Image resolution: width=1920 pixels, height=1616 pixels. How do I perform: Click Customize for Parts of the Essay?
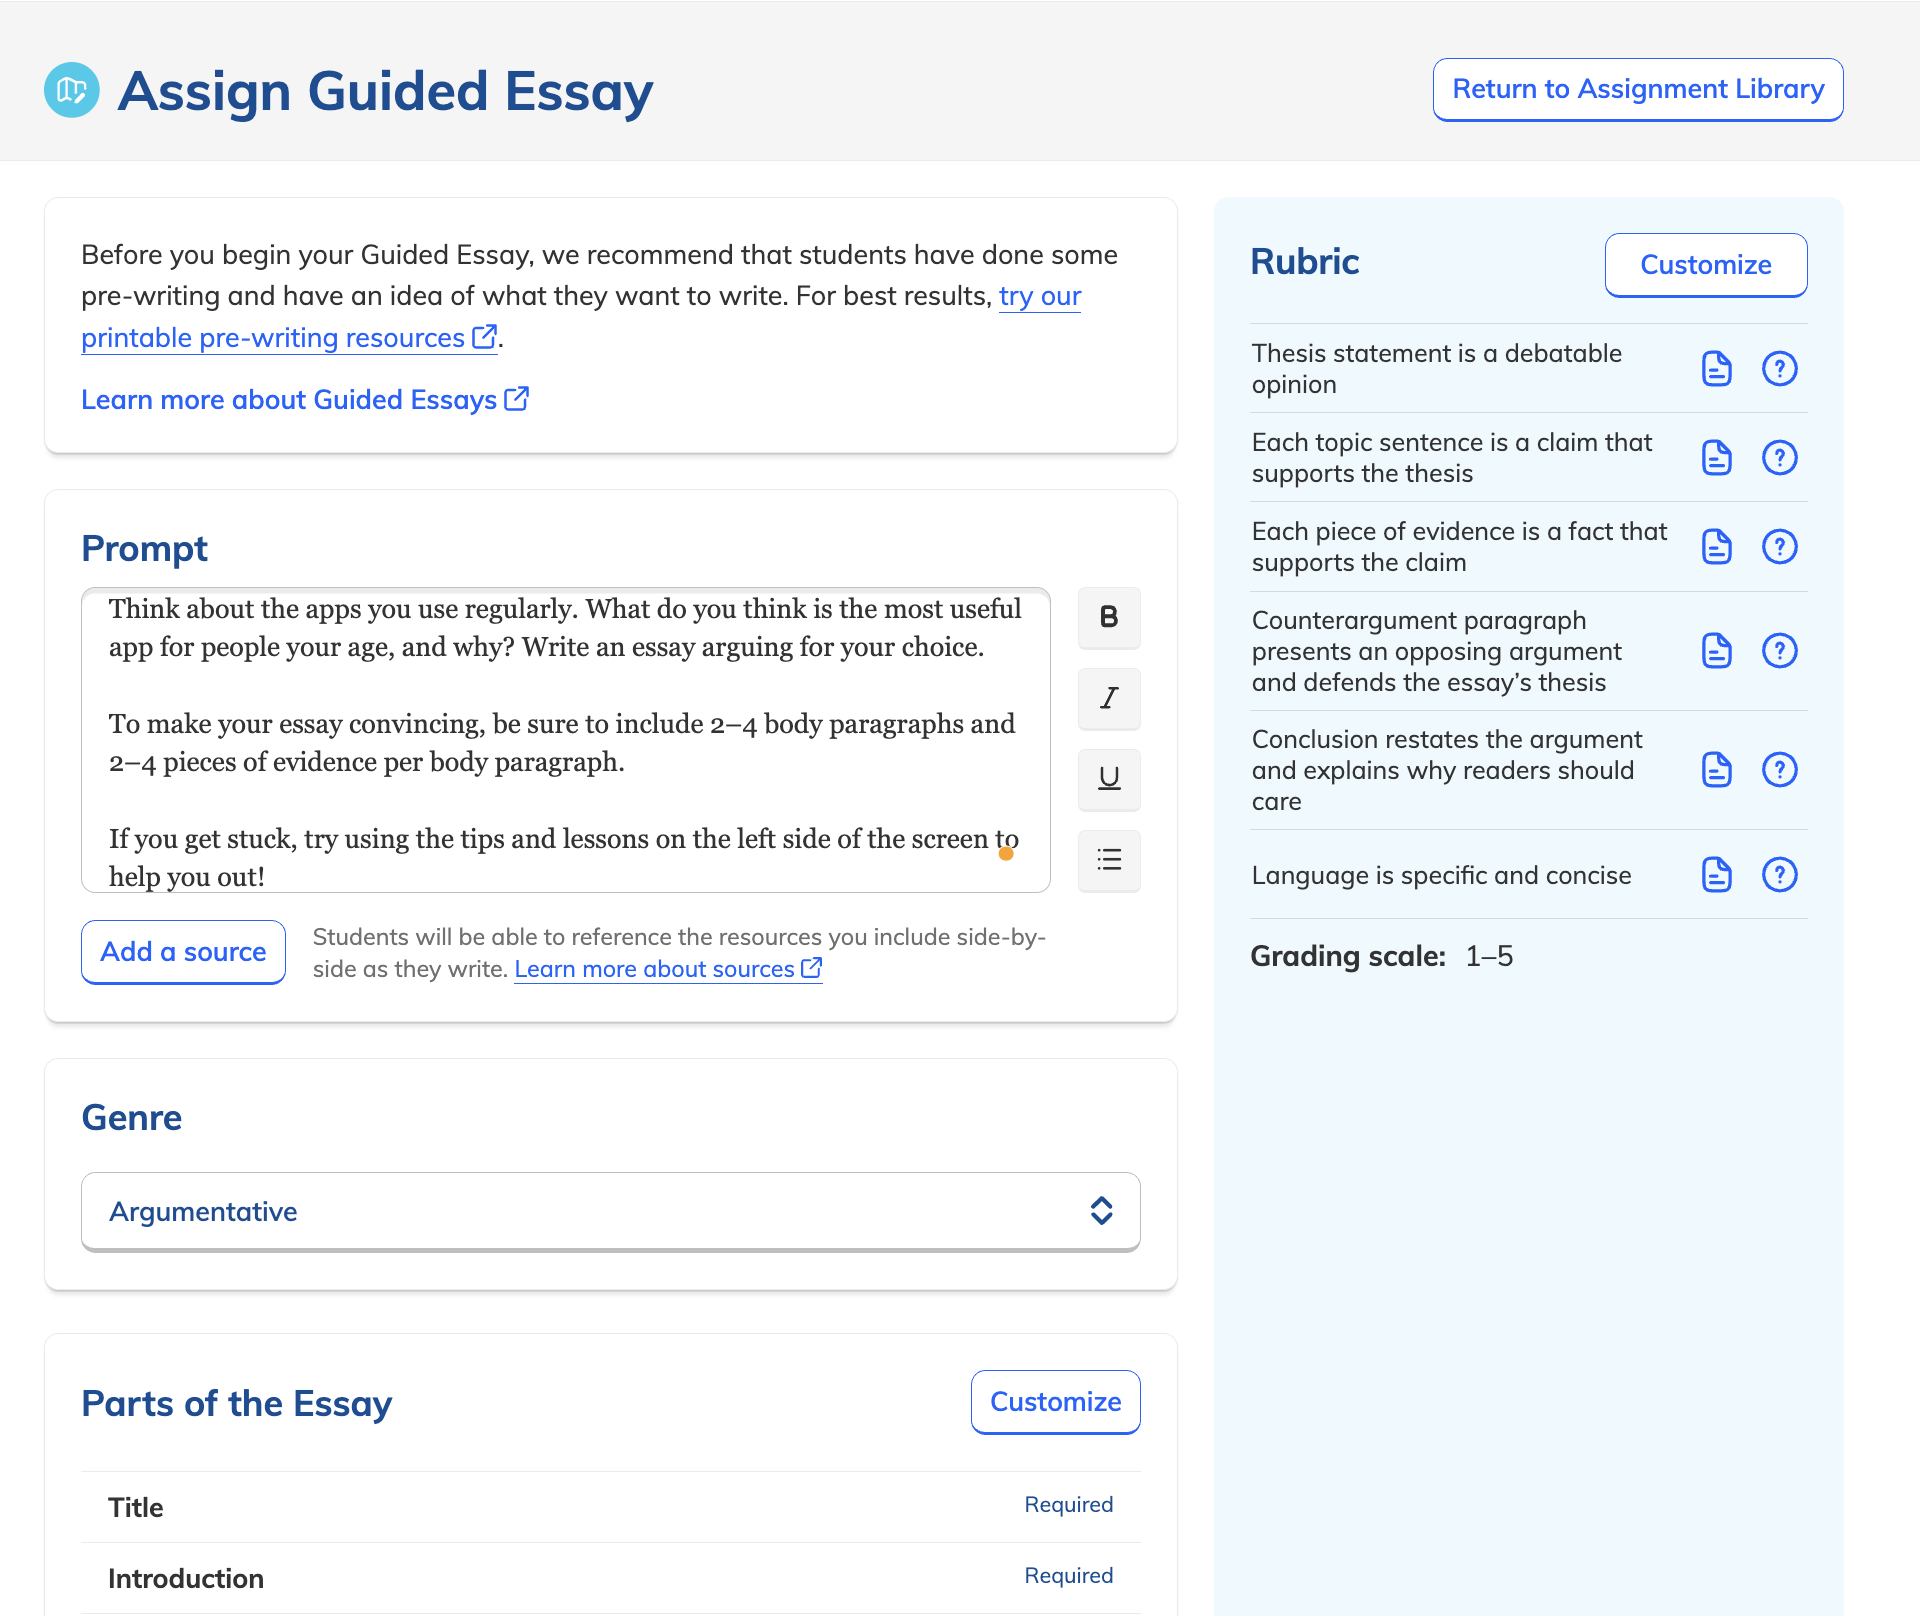point(1055,1402)
